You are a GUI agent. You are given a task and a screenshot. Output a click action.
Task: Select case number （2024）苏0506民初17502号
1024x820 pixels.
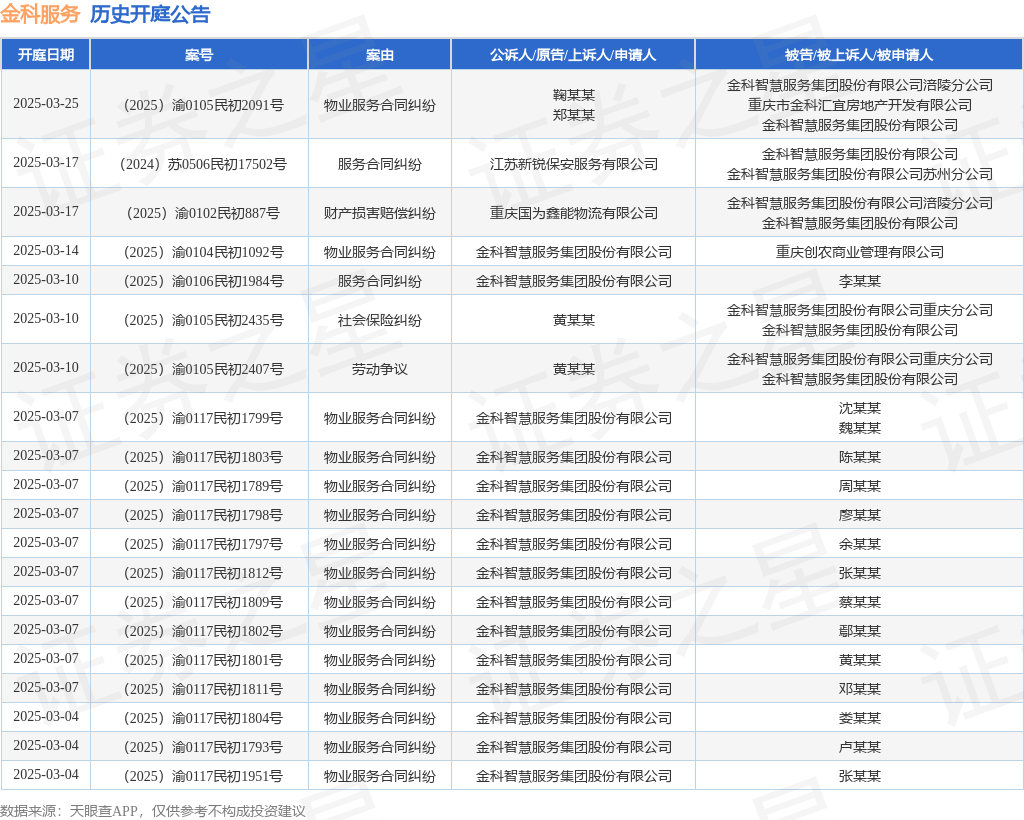coord(199,164)
